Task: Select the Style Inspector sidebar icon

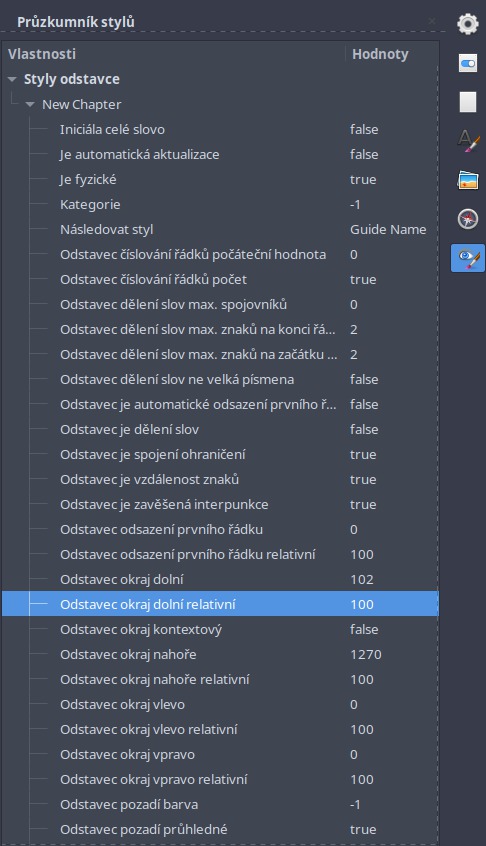Action: coord(468,258)
